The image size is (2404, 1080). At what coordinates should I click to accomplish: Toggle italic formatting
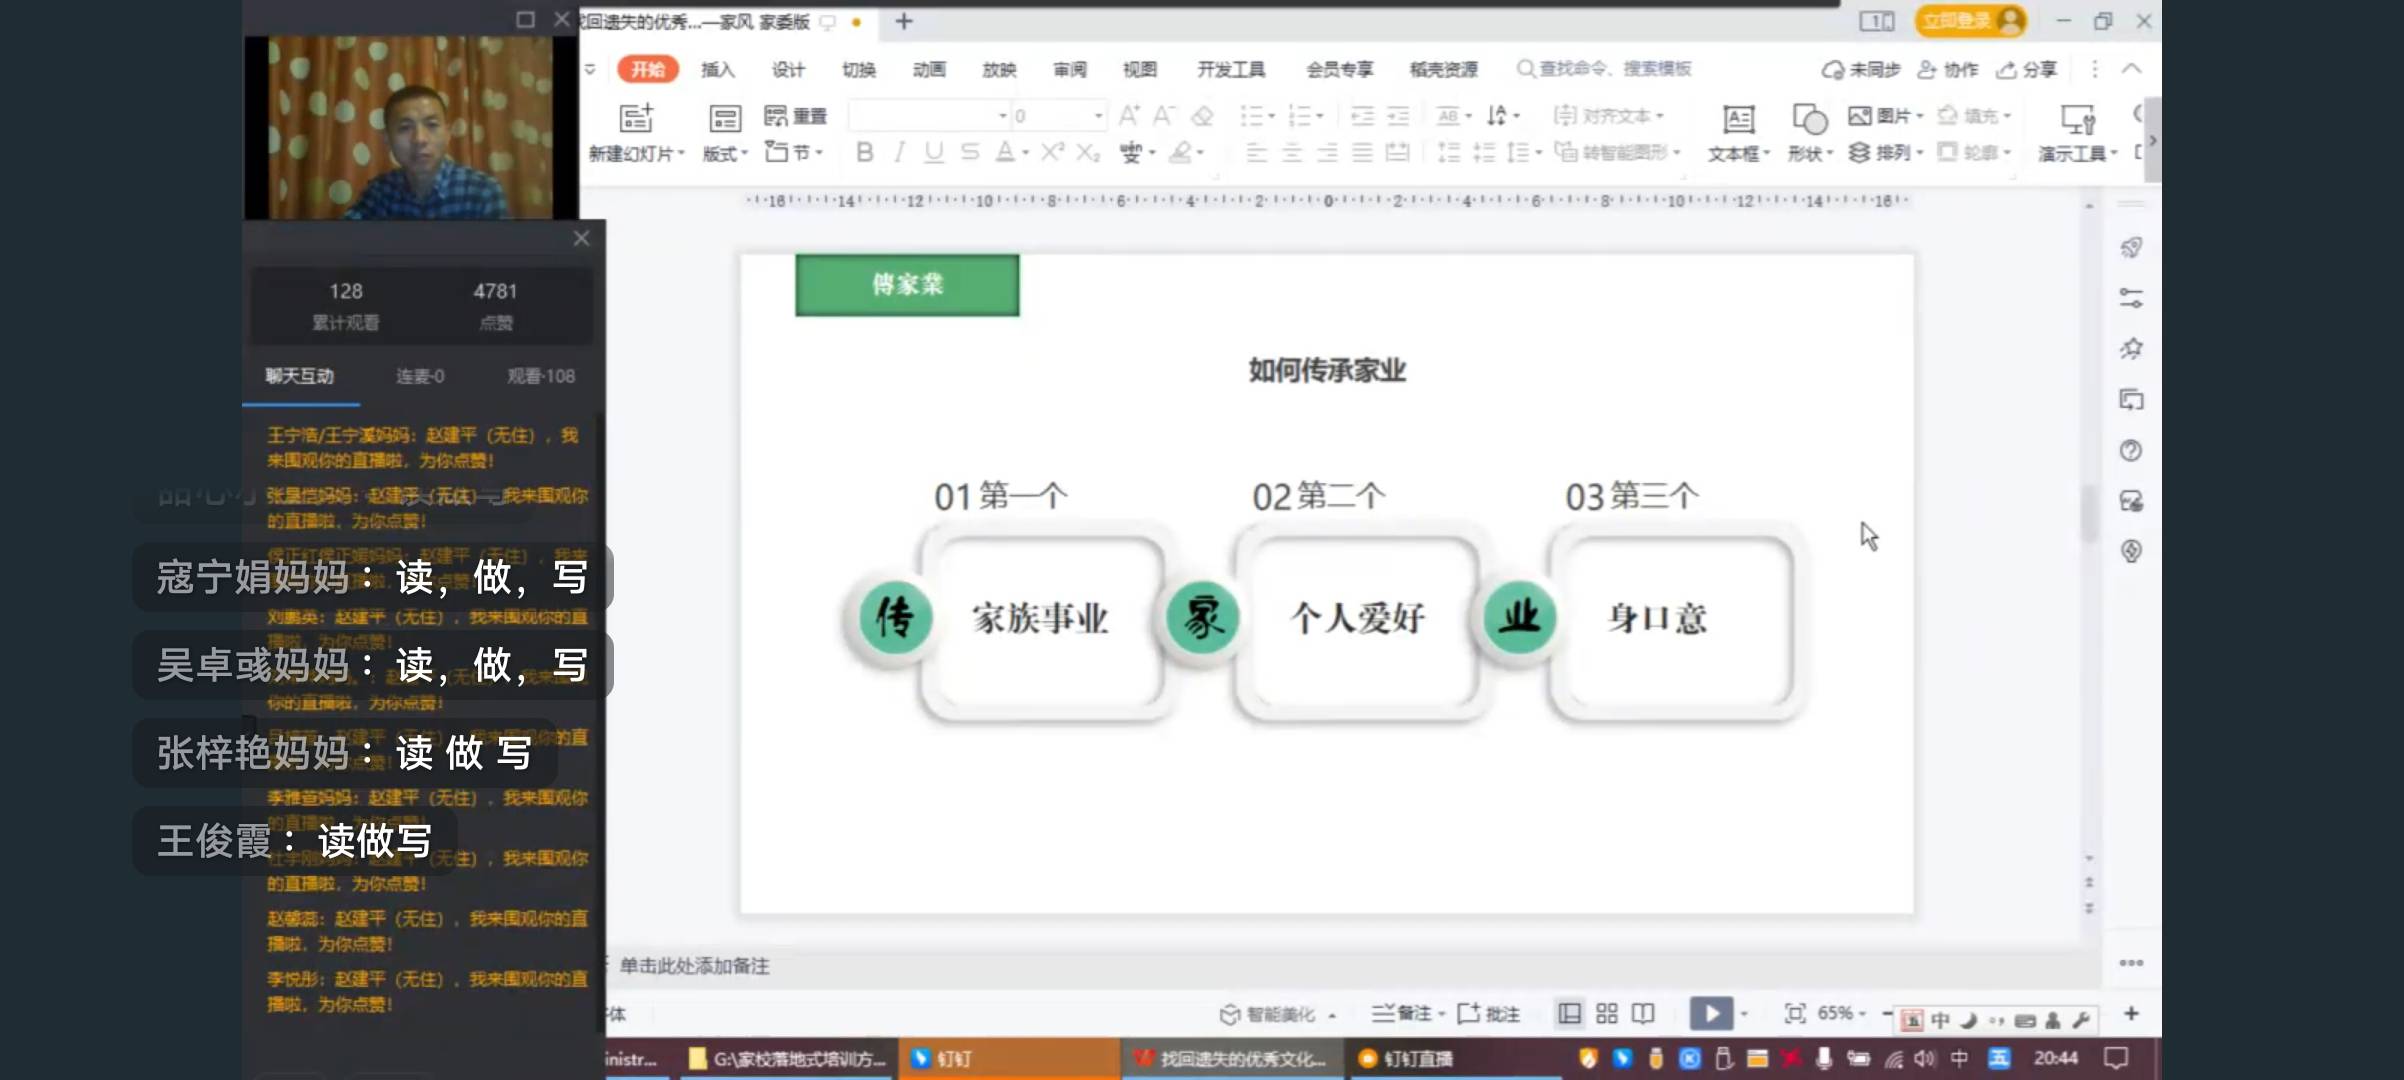point(898,152)
